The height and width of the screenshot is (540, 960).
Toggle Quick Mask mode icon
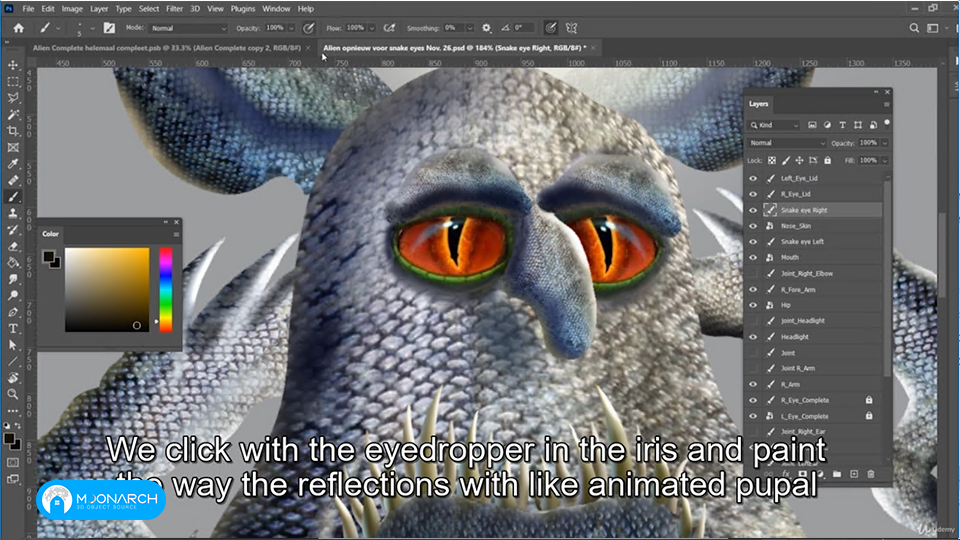pyautogui.click(x=13, y=463)
